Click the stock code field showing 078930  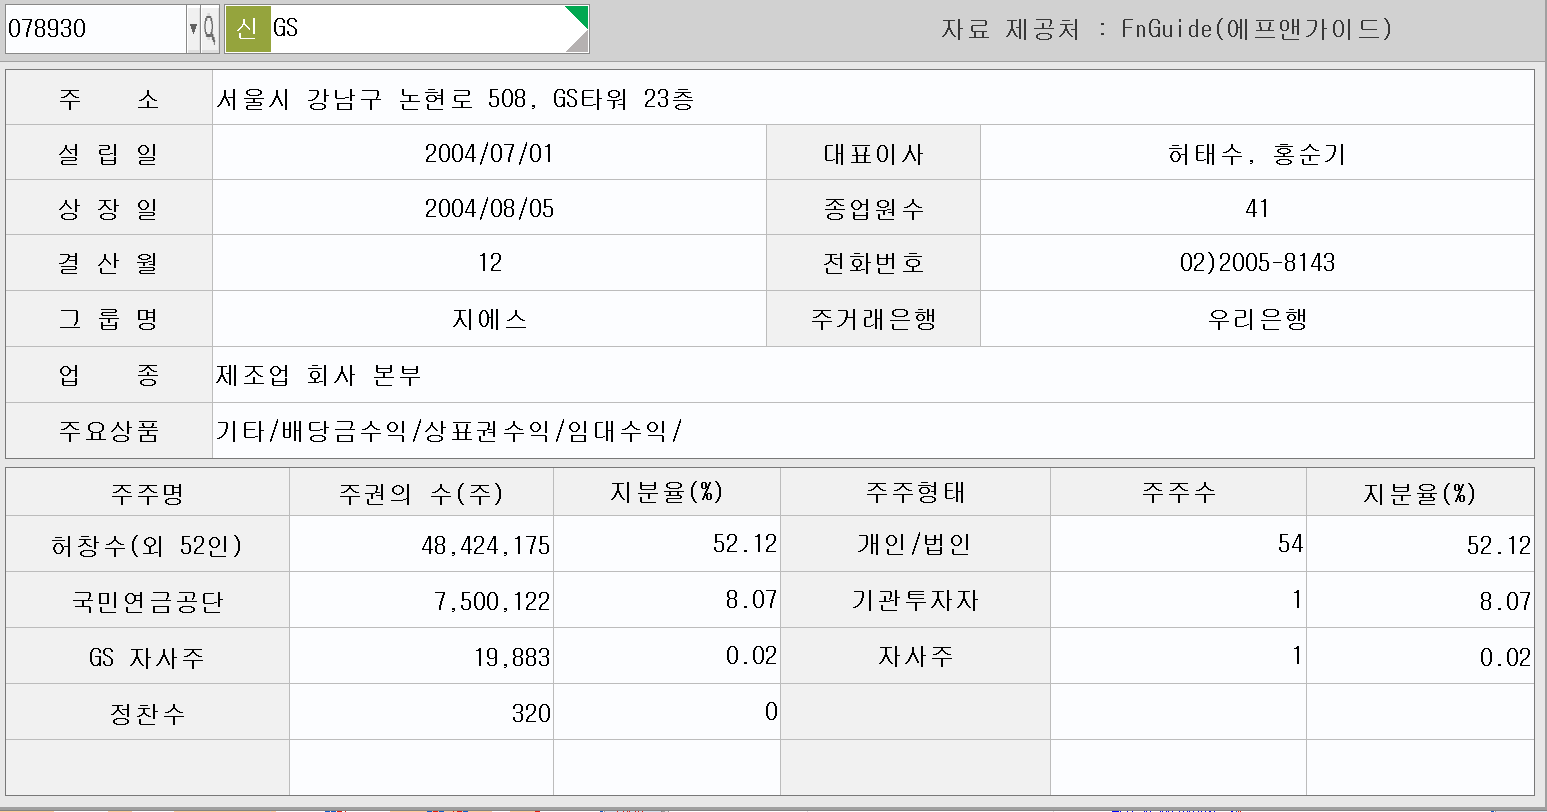pos(96,29)
